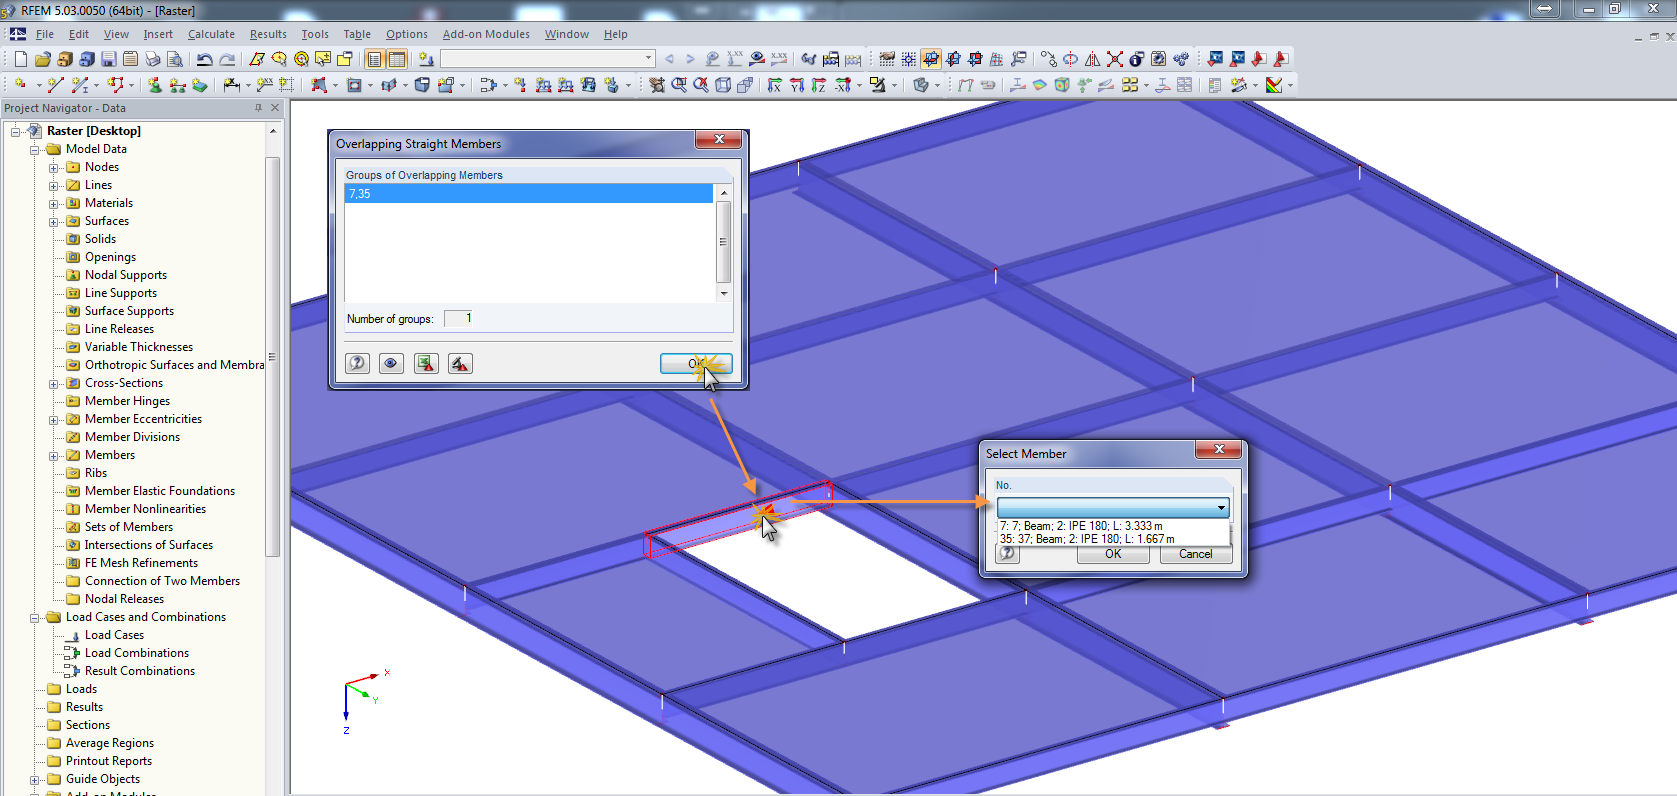Collapse Load Cases and Combinations folder
This screenshot has width=1677, height=796.
click(x=35, y=618)
